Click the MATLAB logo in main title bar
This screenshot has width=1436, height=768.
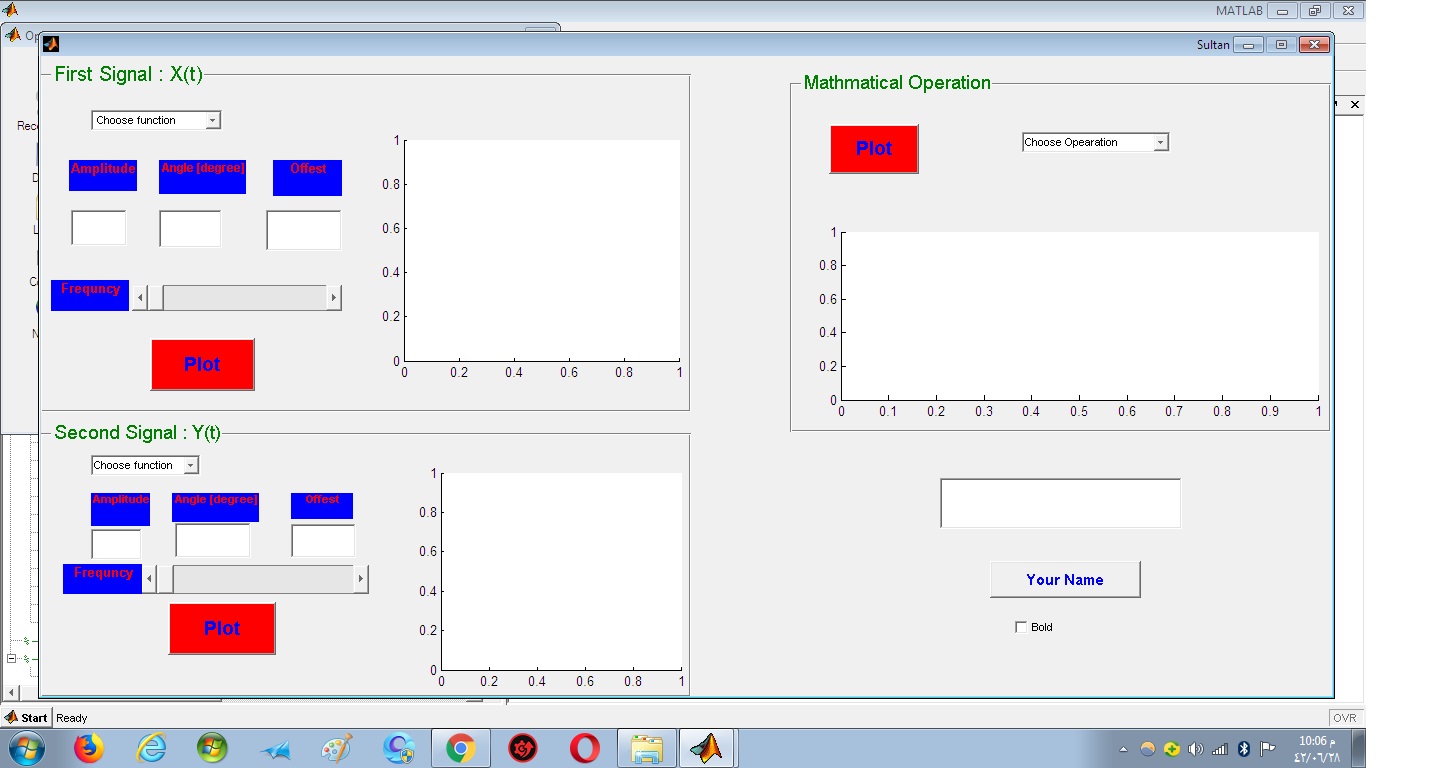point(11,10)
